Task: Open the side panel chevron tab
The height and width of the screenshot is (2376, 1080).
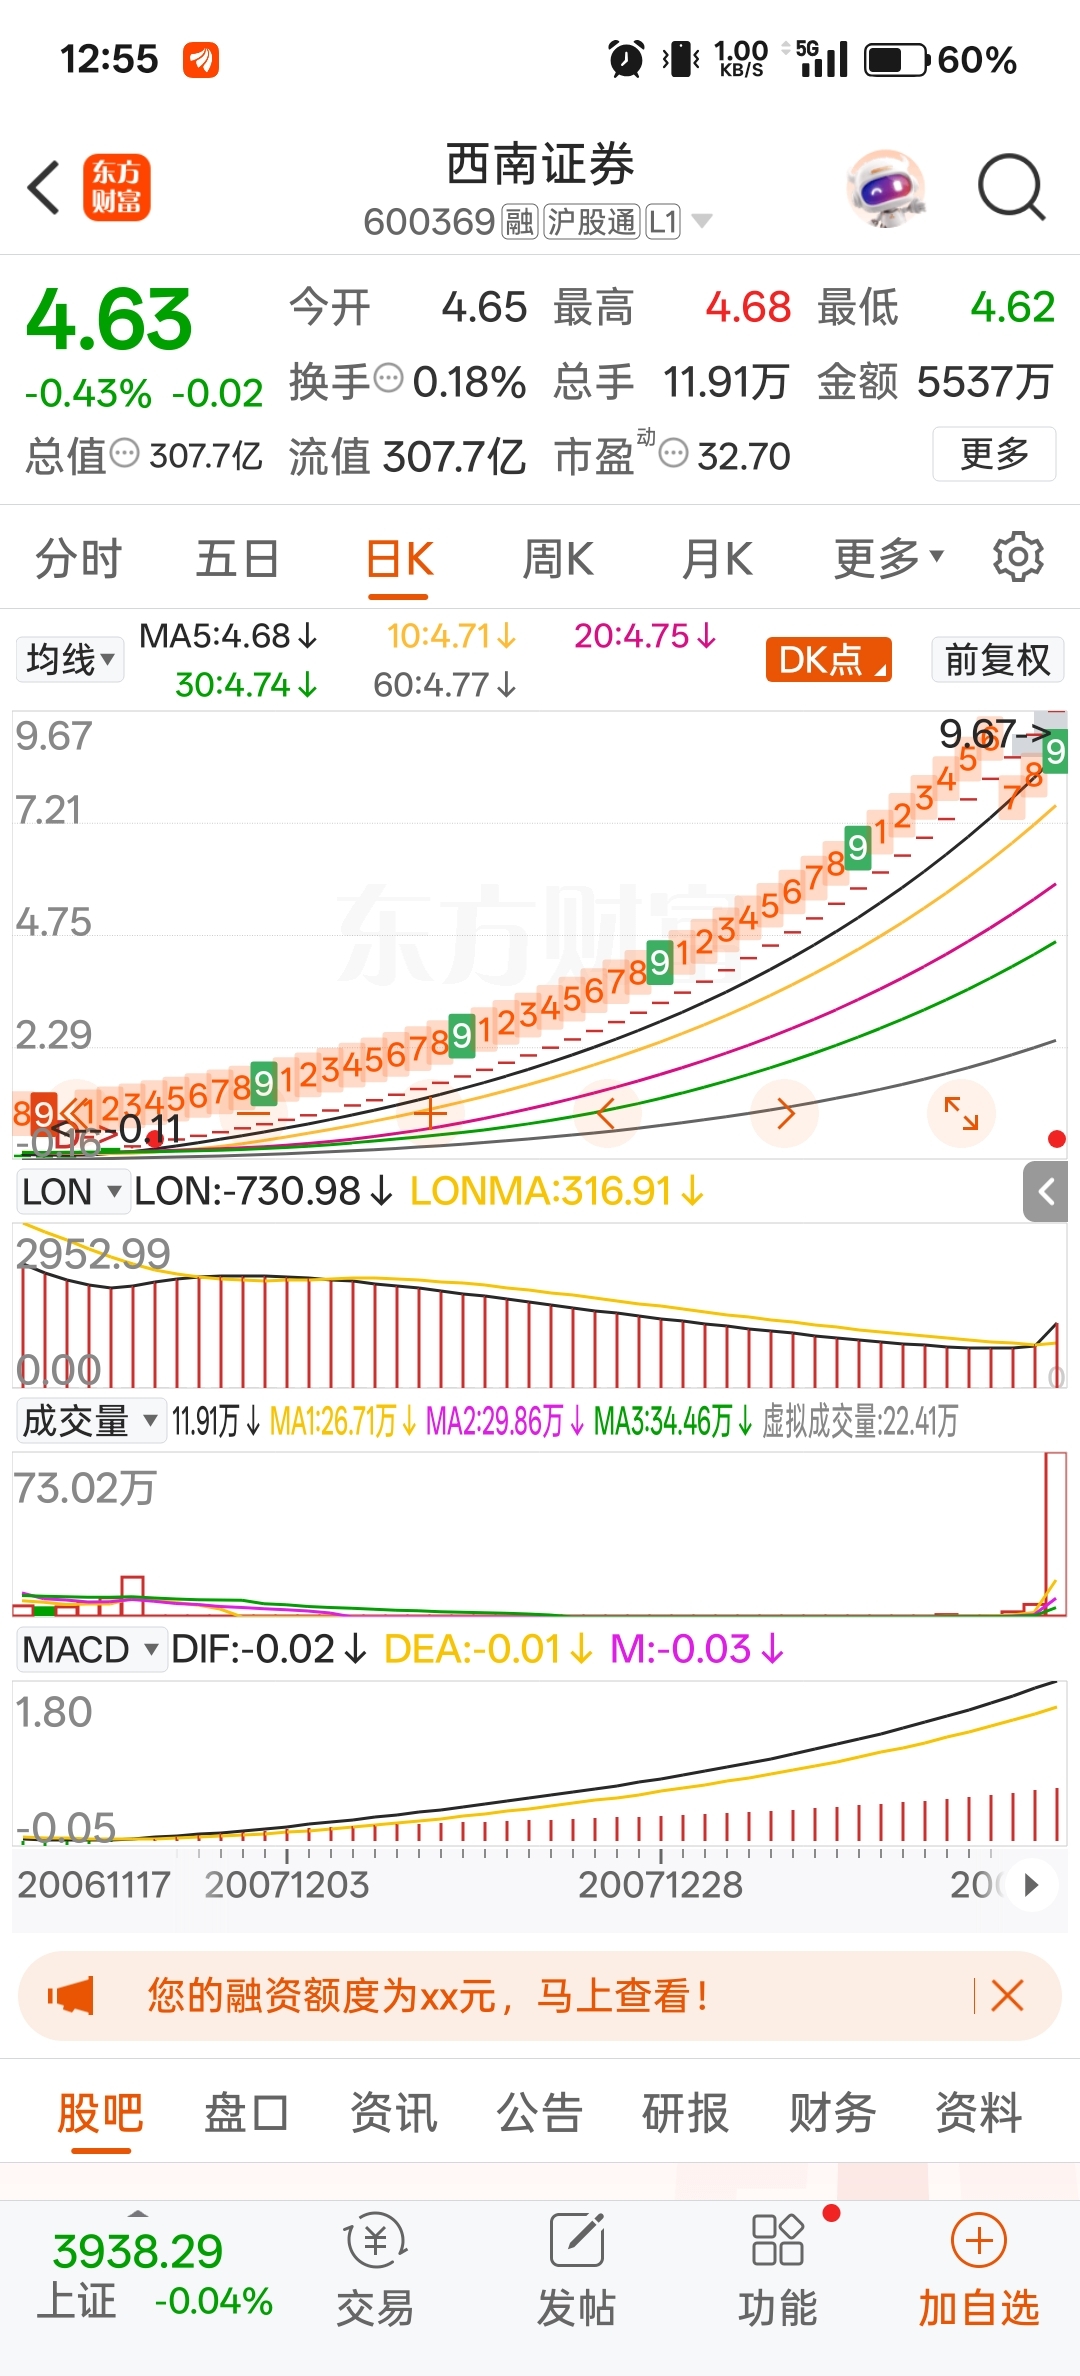Action: [x=1046, y=1191]
